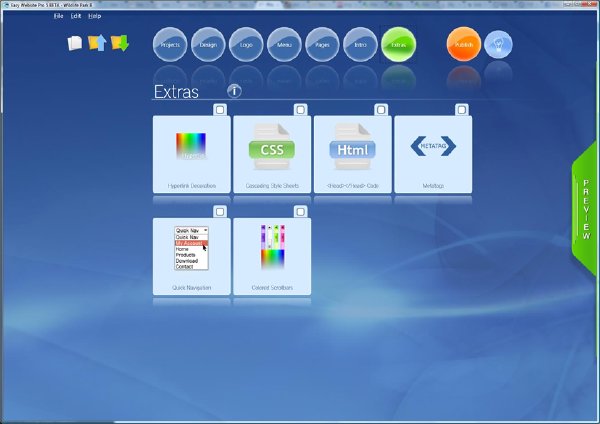Image resolution: width=600 pixels, height=424 pixels.
Task: Open the Edit menu
Action: tap(76, 16)
